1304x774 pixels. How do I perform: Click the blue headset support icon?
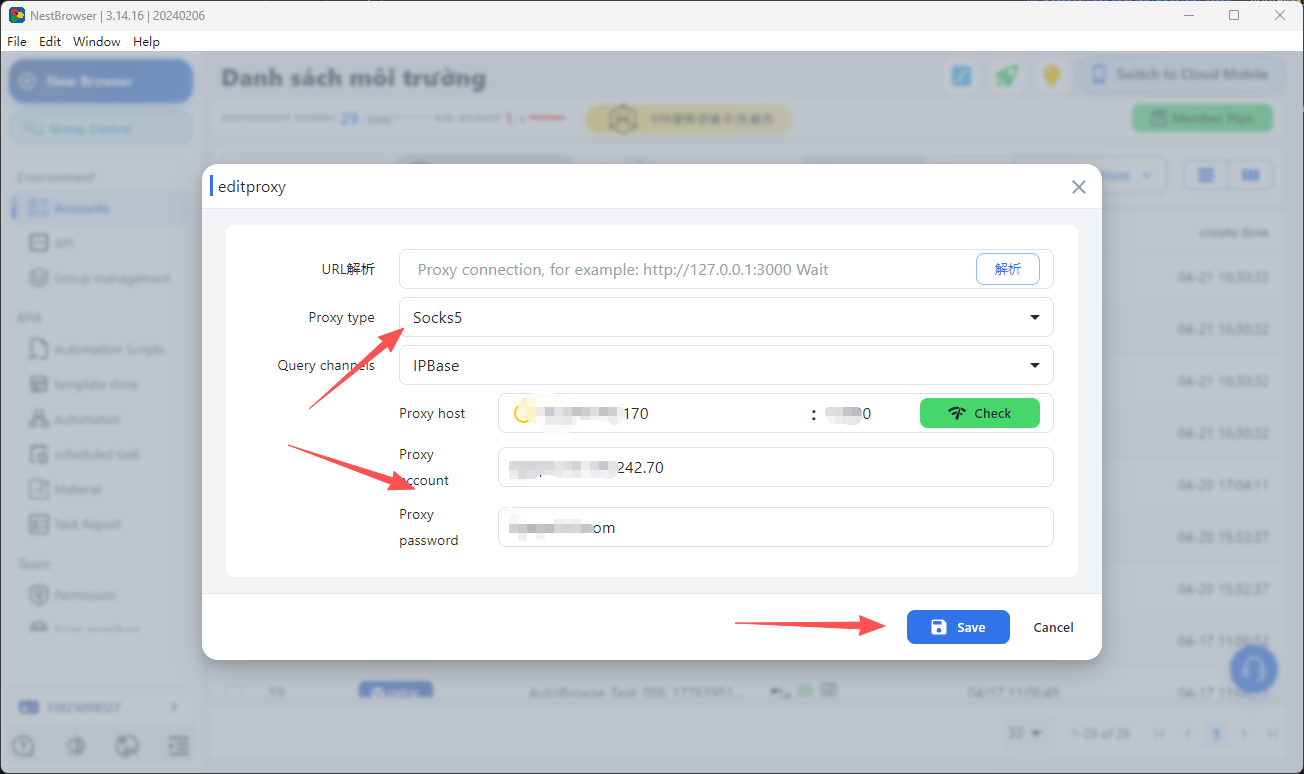tap(1253, 669)
